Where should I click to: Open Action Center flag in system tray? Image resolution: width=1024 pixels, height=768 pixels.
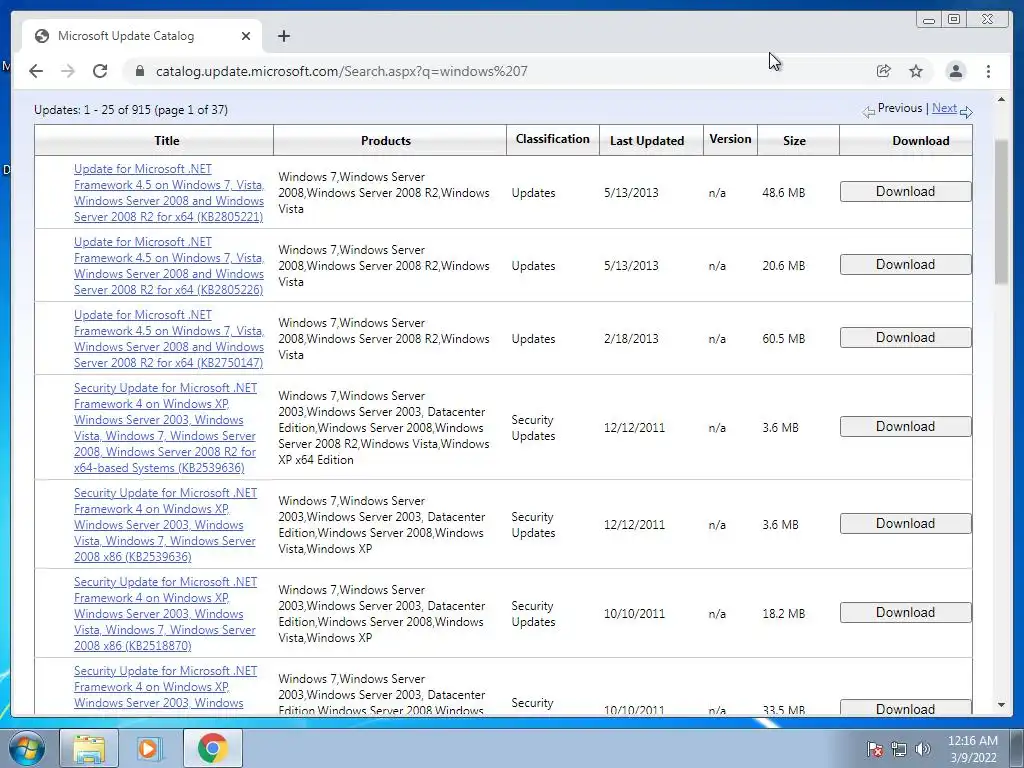(874, 749)
